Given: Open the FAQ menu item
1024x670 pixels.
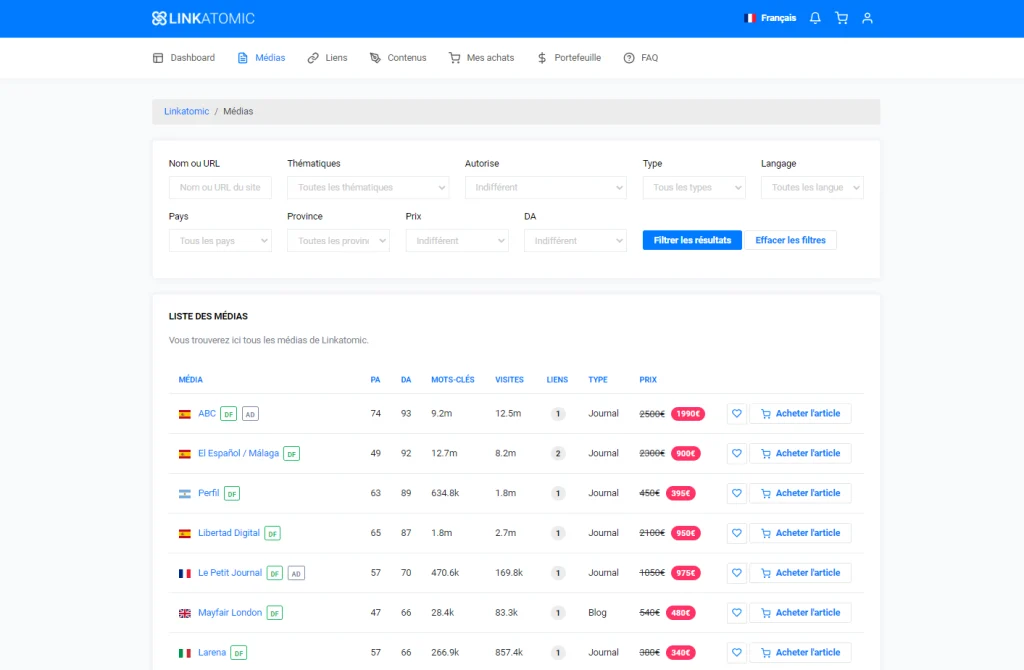Looking at the screenshot, I should coord(641,58).
